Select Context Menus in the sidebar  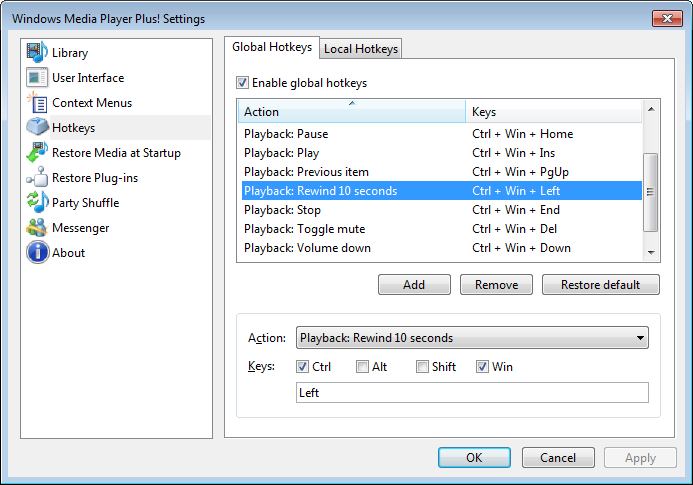pyautogui.click(x=92, y=103)
